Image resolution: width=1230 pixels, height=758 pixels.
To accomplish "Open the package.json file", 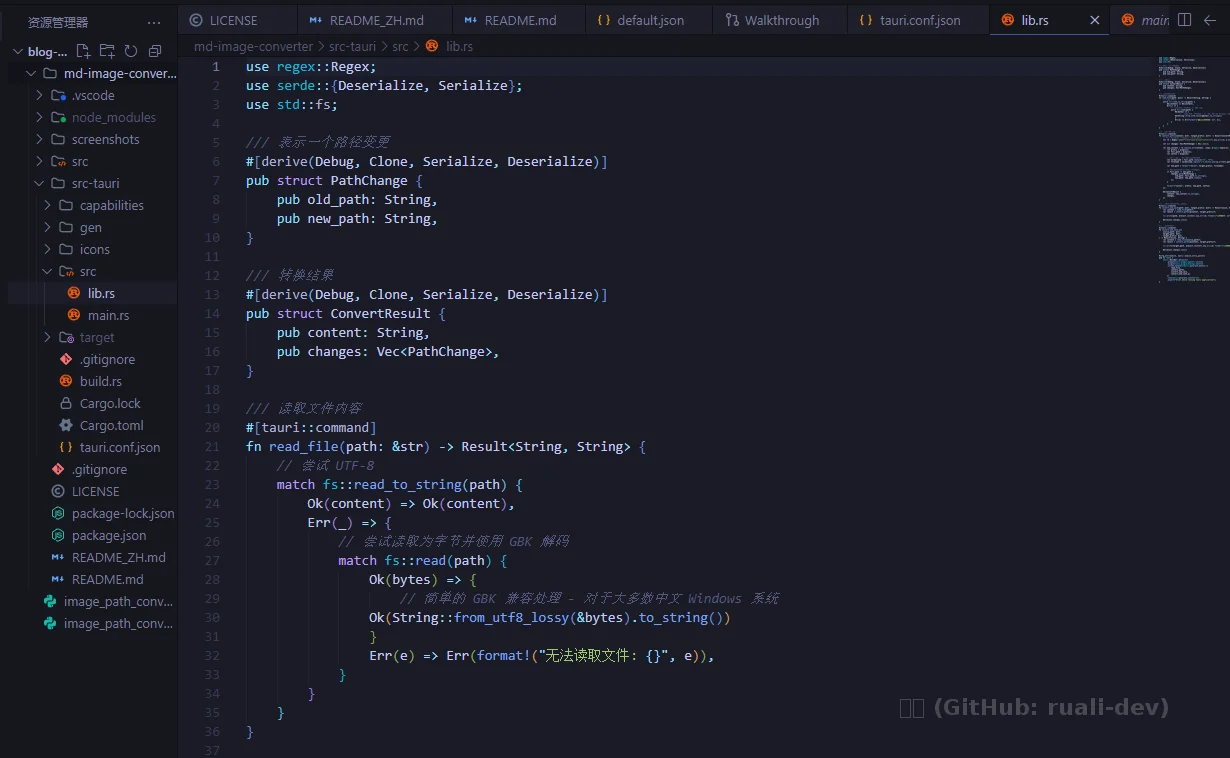I will pos(110,535).
